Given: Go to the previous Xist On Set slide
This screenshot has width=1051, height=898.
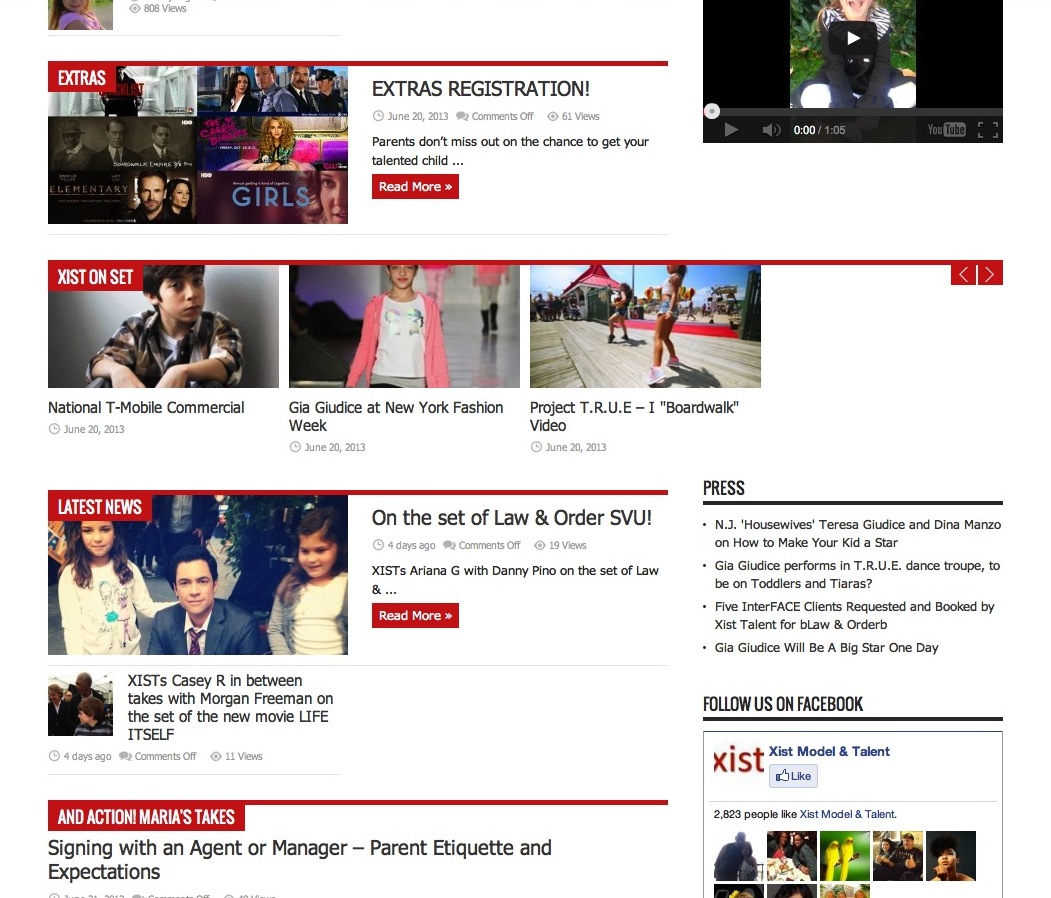Looking at the screenshot, I should click(963, 275).
